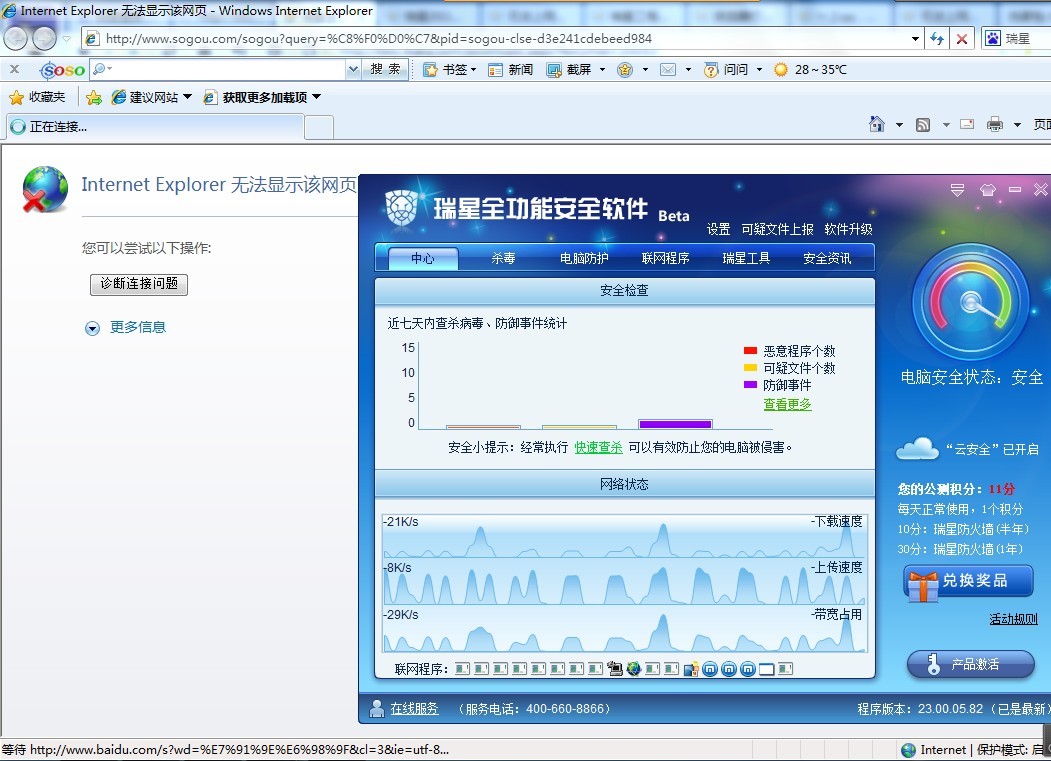This screenshot has width=1051, height=761.
Task: Open 设置 in the Rising header
Action: tap(719, 229)
